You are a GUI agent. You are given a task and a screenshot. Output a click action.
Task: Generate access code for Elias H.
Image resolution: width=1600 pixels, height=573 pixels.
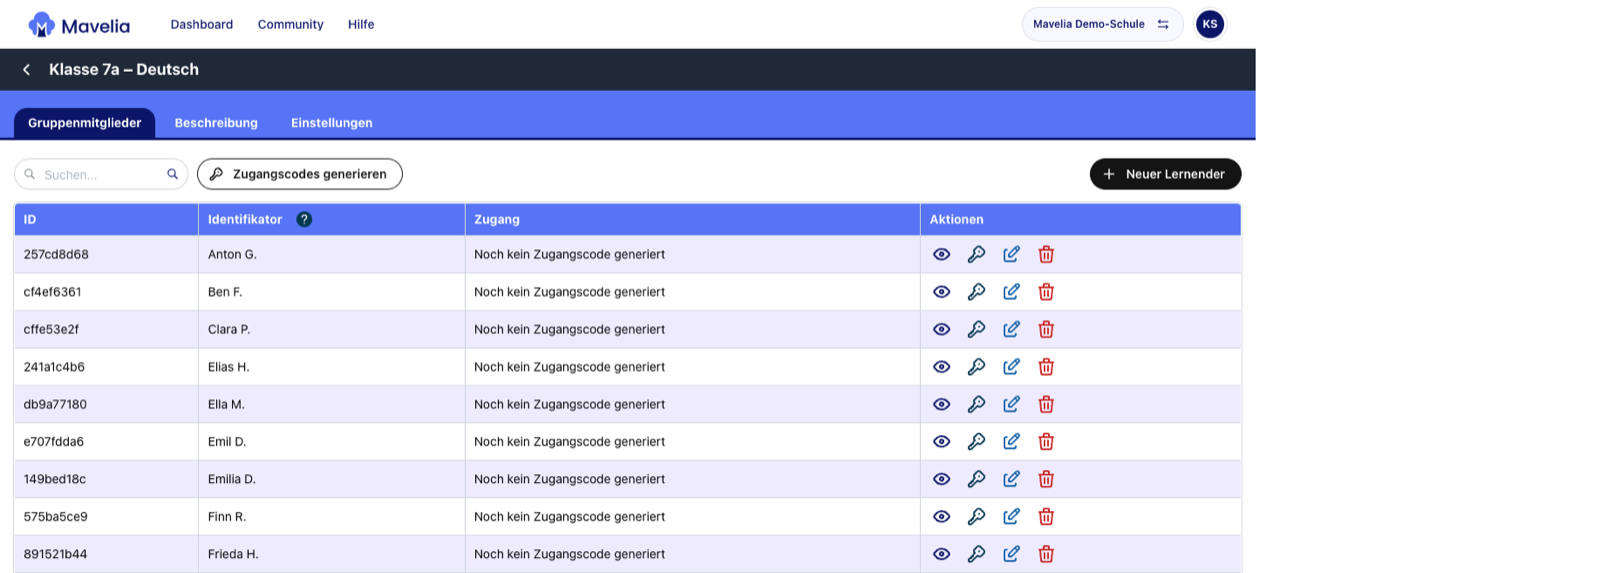[977, 367]
